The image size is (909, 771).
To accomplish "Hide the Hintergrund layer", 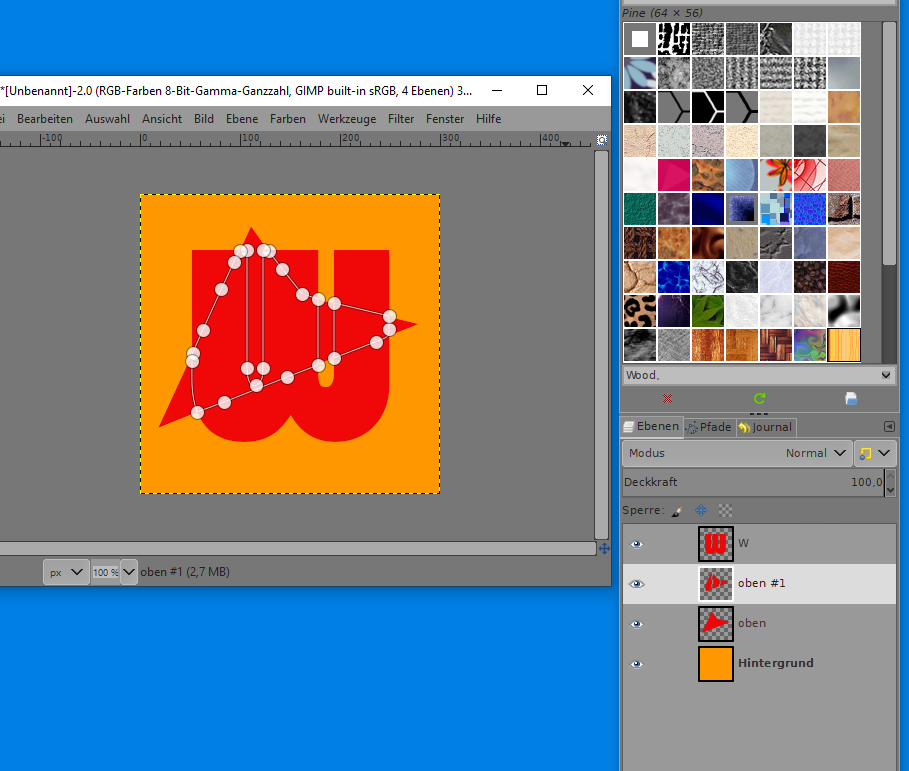I will (x=637, y=664).
